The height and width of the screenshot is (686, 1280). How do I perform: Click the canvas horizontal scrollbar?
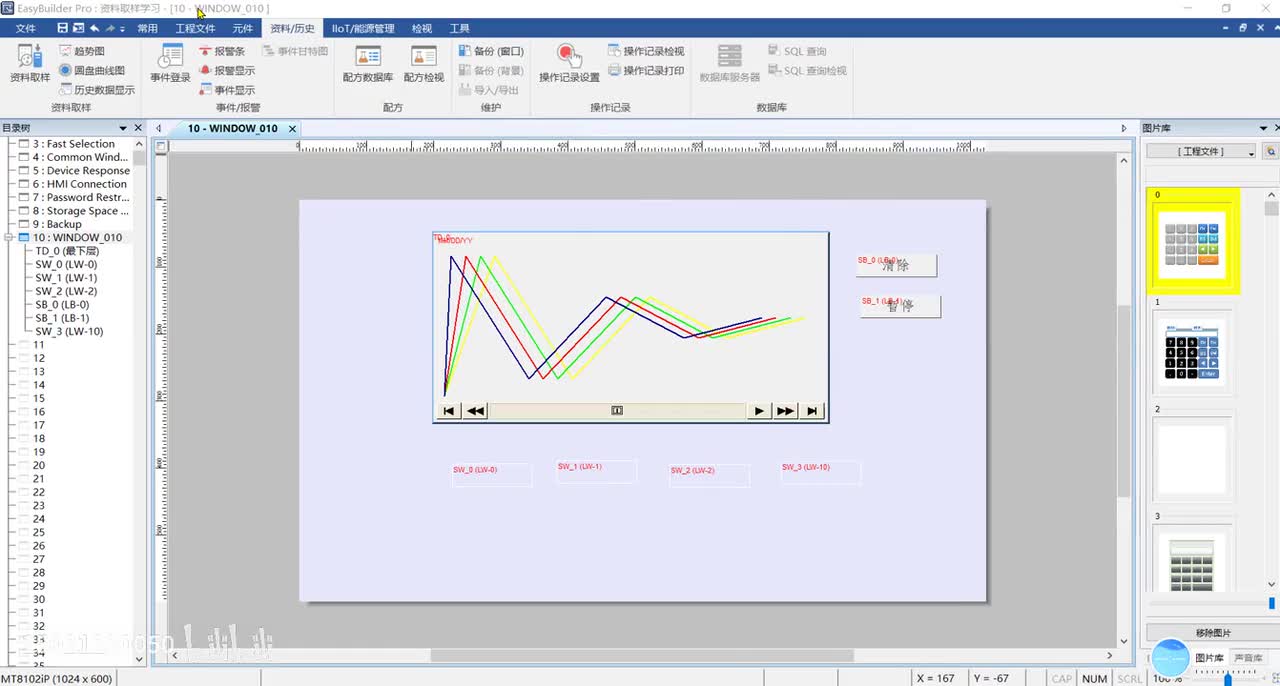[x=642, y=656]
